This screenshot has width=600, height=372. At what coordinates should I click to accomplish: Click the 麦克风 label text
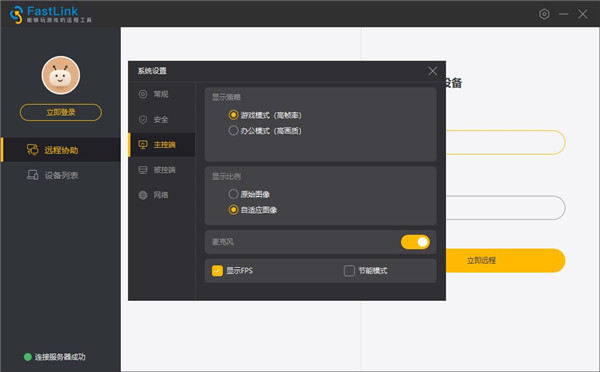tap(223, 242)
